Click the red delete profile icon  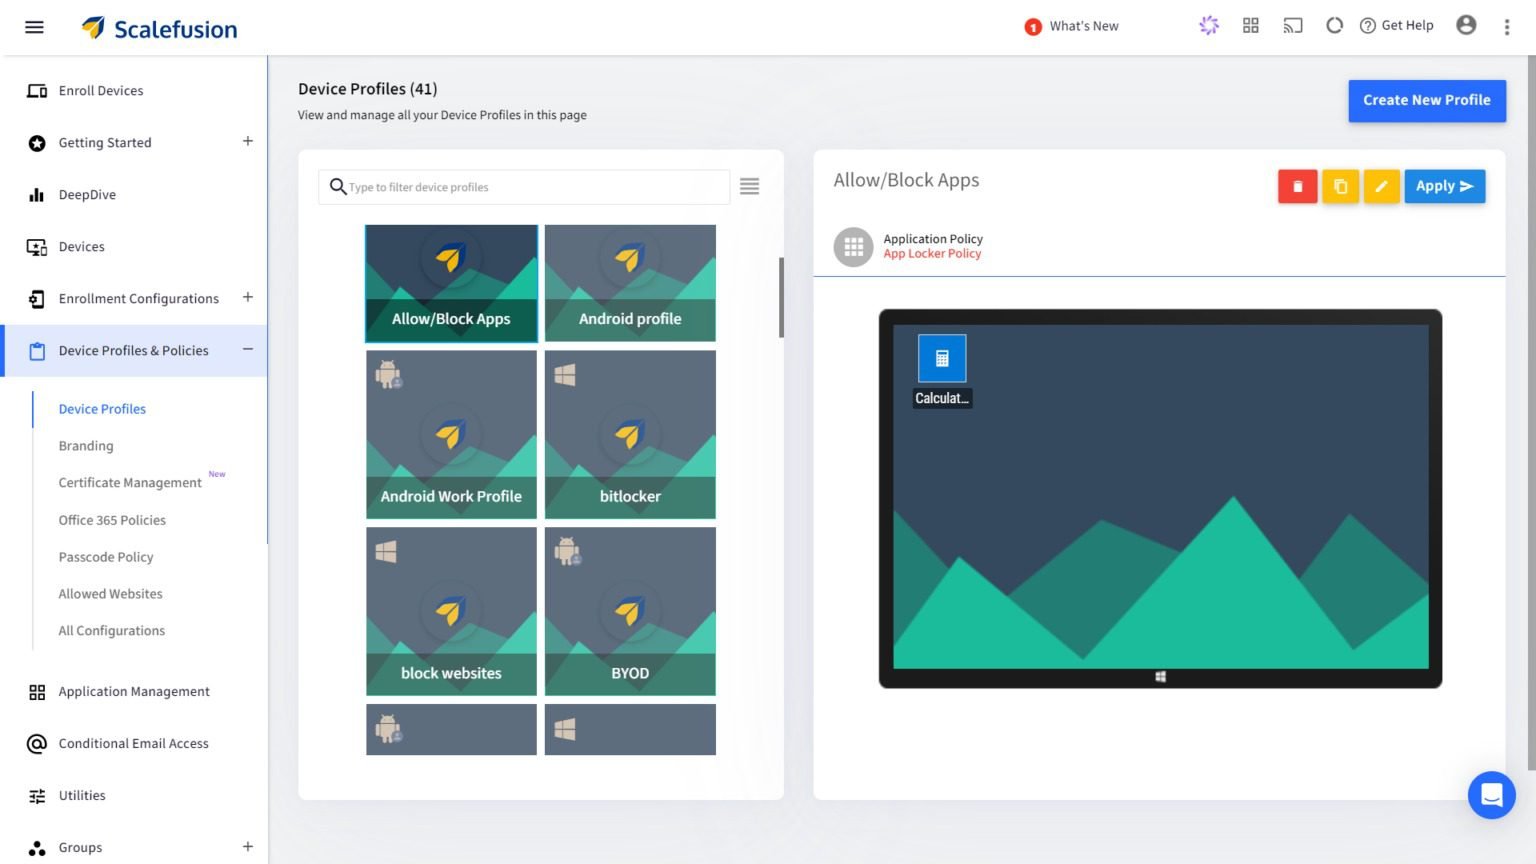1297,187
